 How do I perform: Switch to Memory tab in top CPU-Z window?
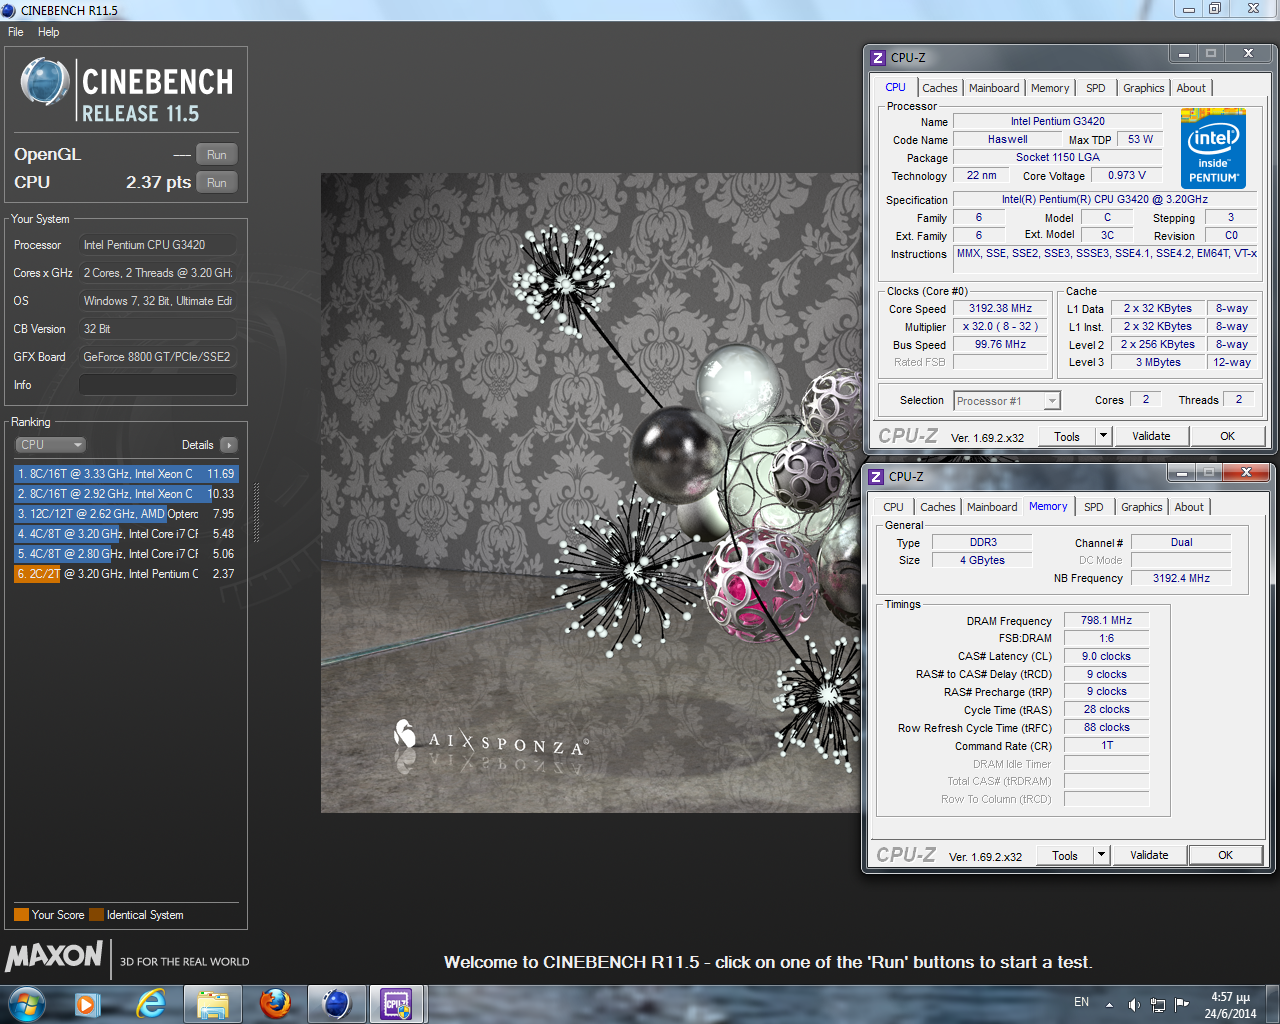coord(1050,88)
